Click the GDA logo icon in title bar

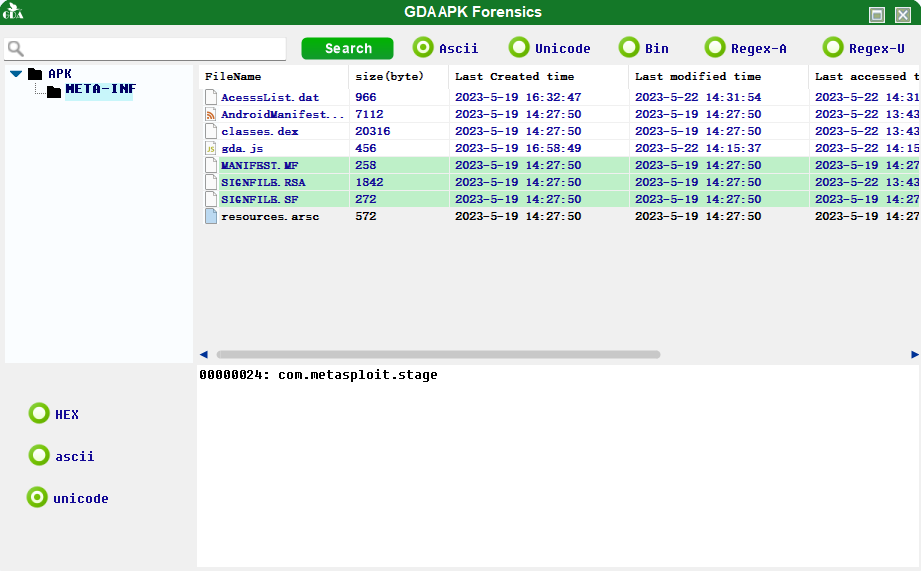pos(13,11)
